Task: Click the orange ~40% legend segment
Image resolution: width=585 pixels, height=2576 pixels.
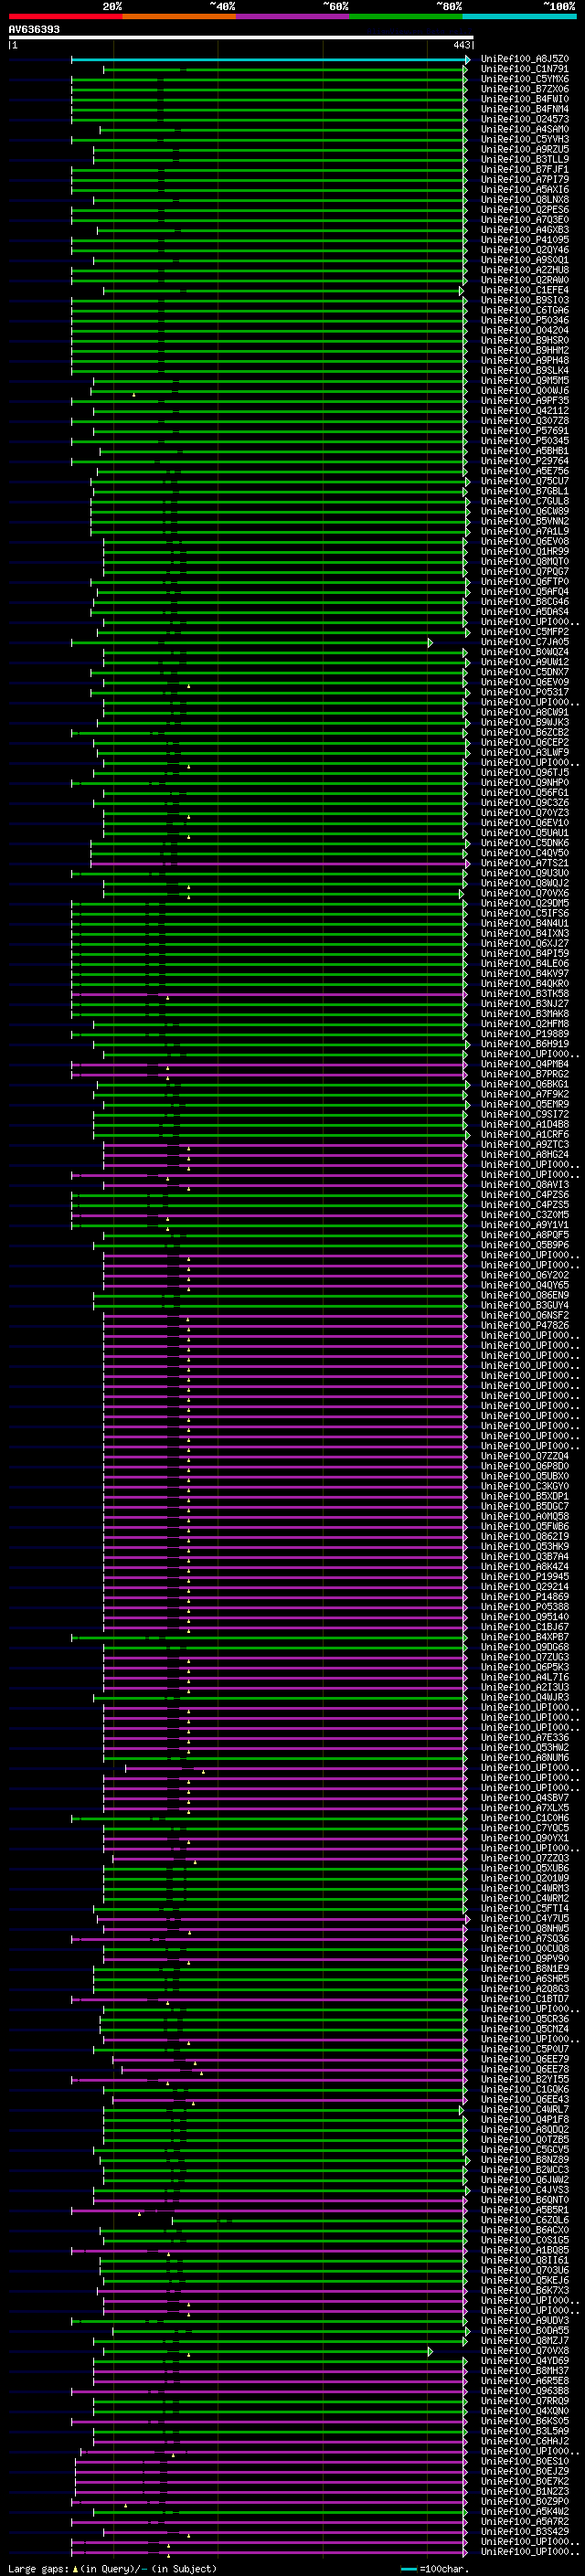Action: 179,16
